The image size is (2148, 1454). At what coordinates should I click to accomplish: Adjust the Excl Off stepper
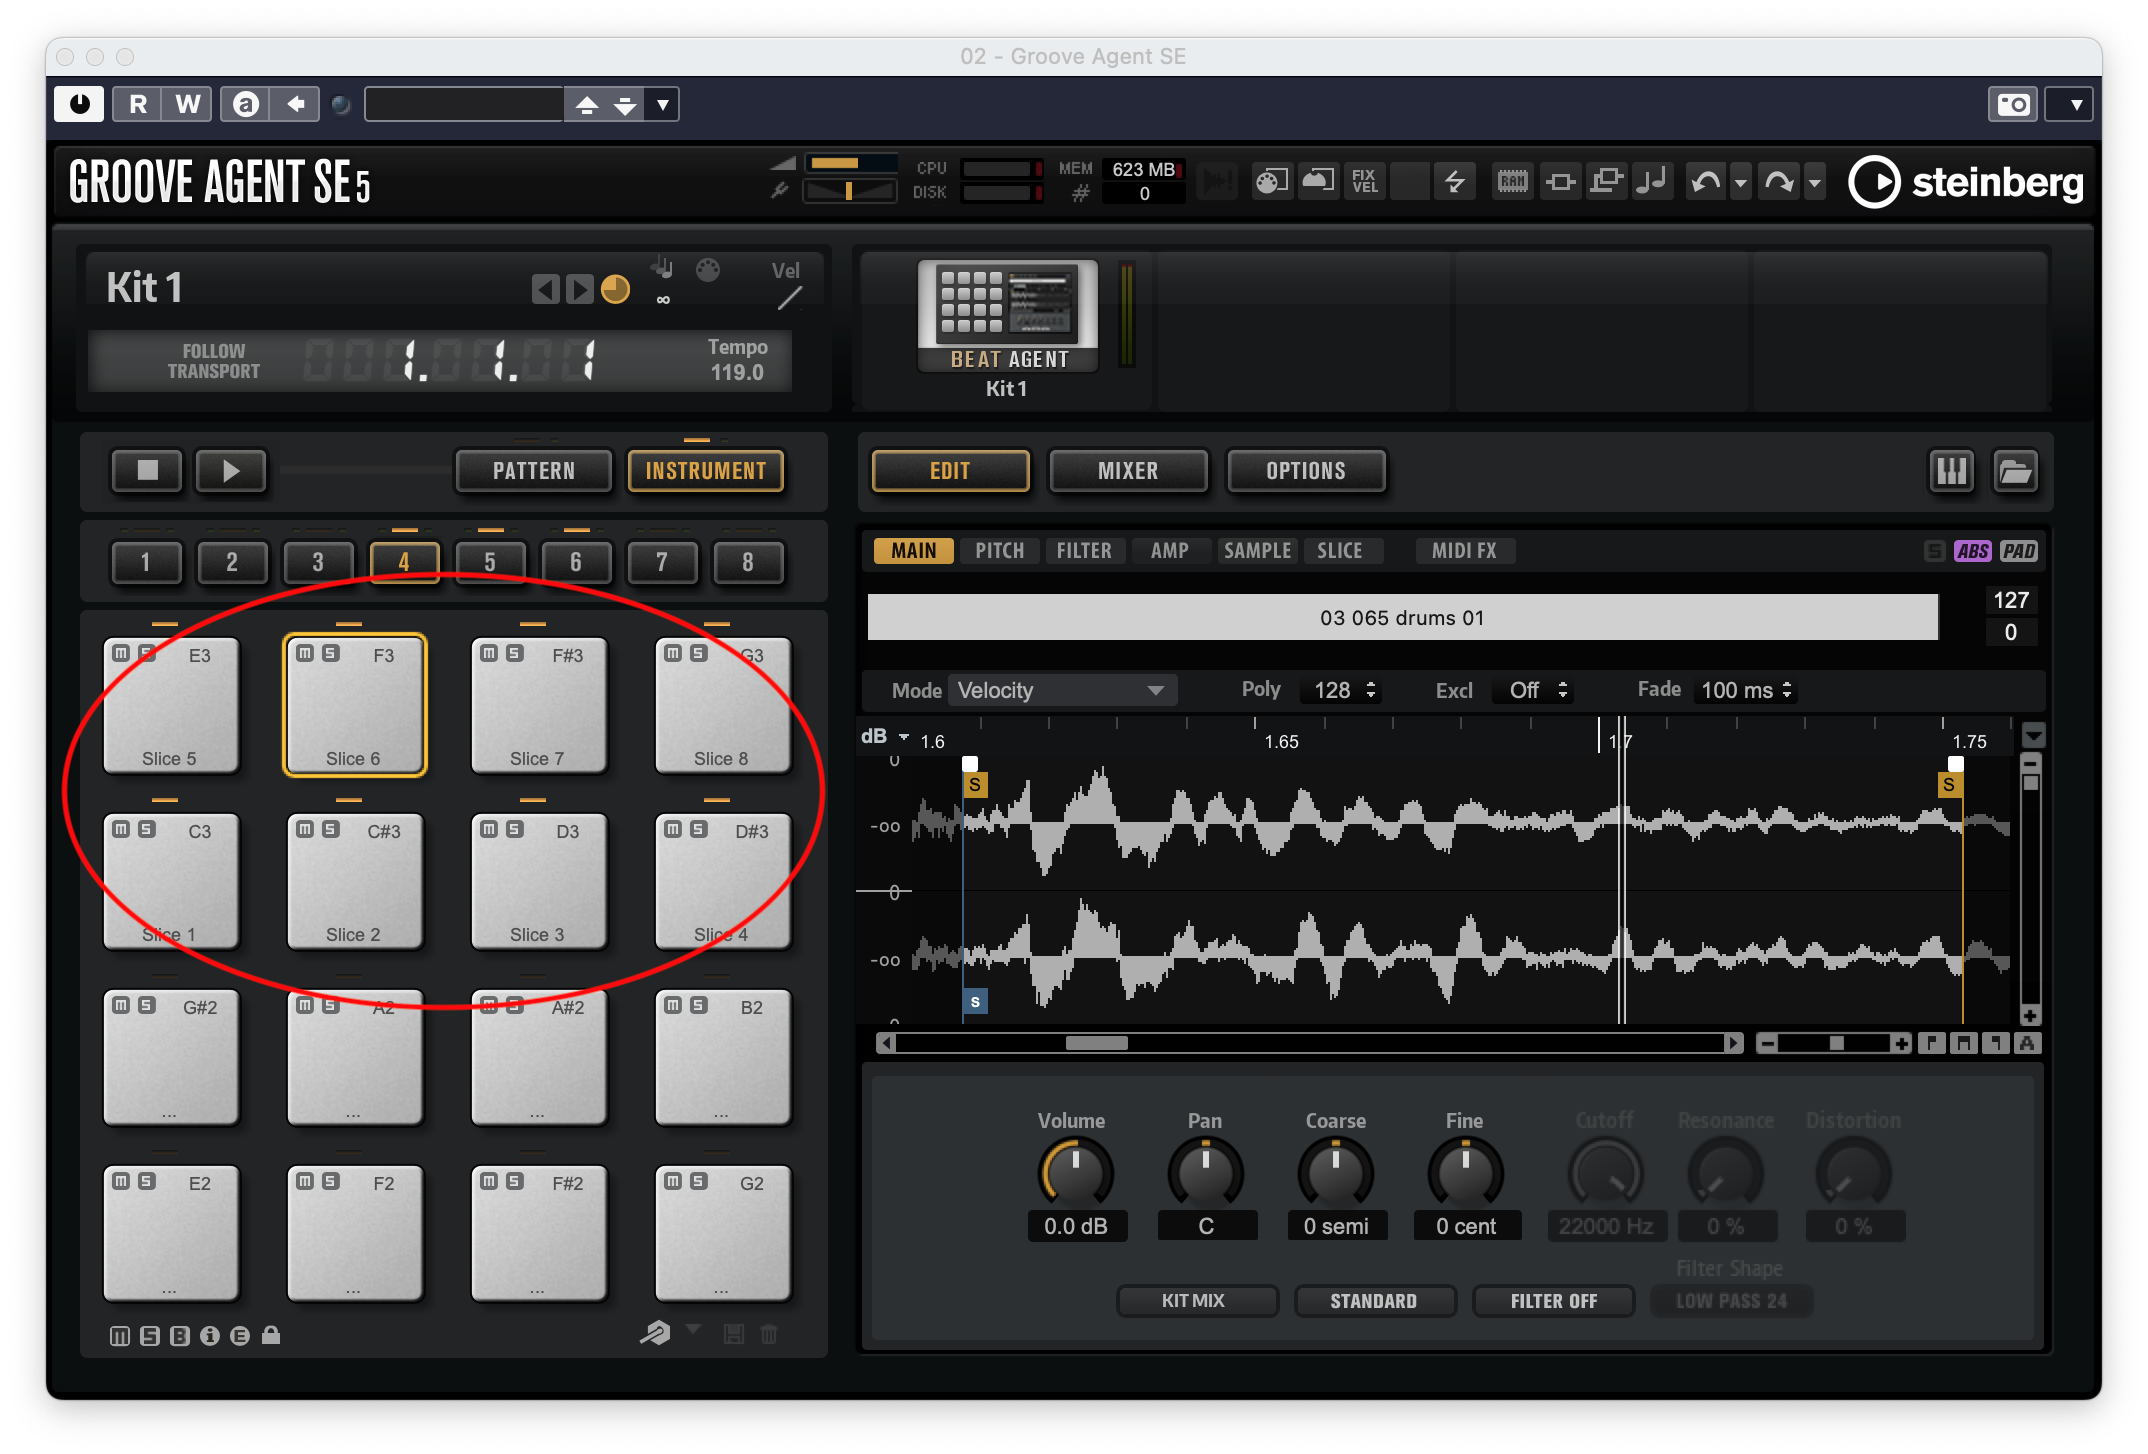[1563, 690]
